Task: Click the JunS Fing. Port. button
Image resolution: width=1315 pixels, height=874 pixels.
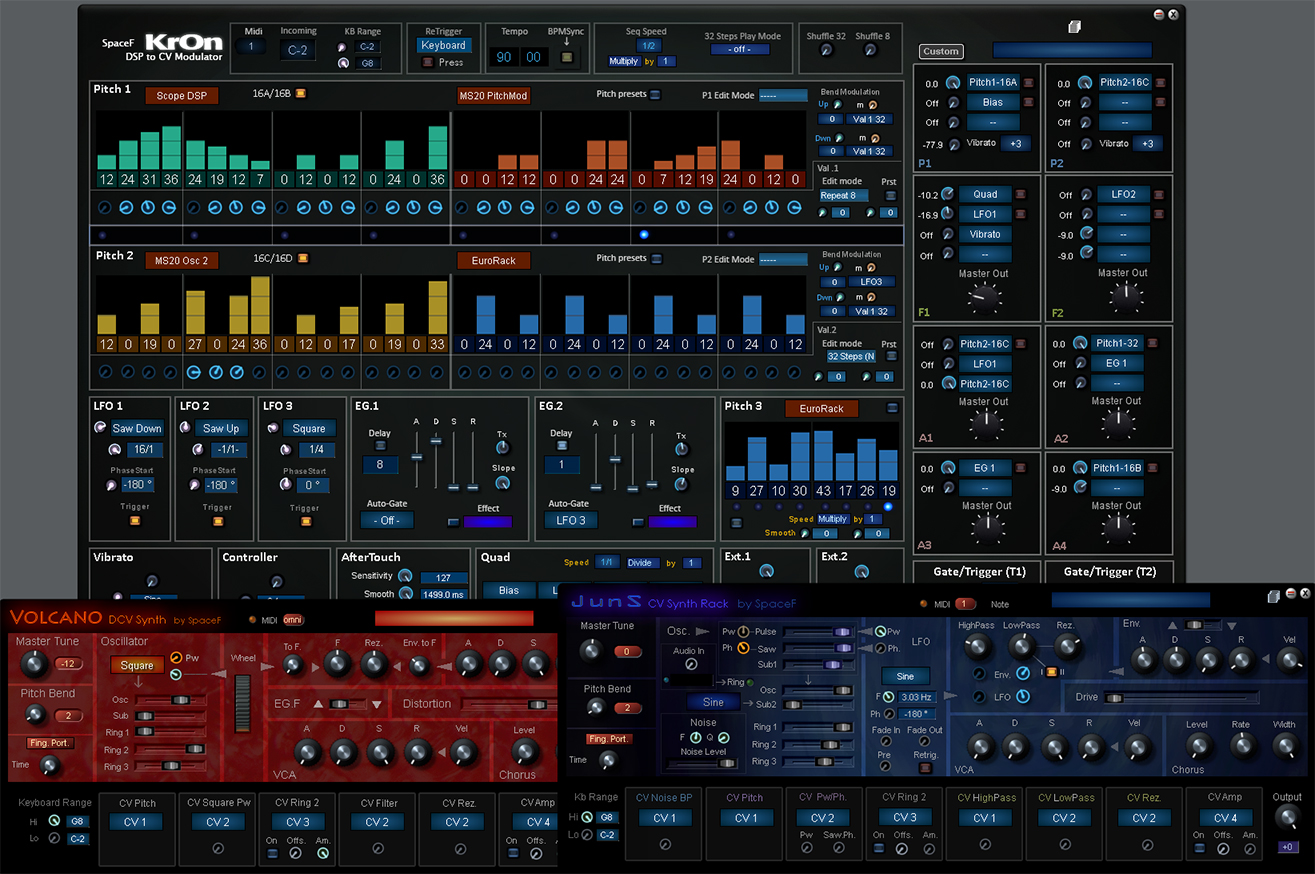Action: 608,739
